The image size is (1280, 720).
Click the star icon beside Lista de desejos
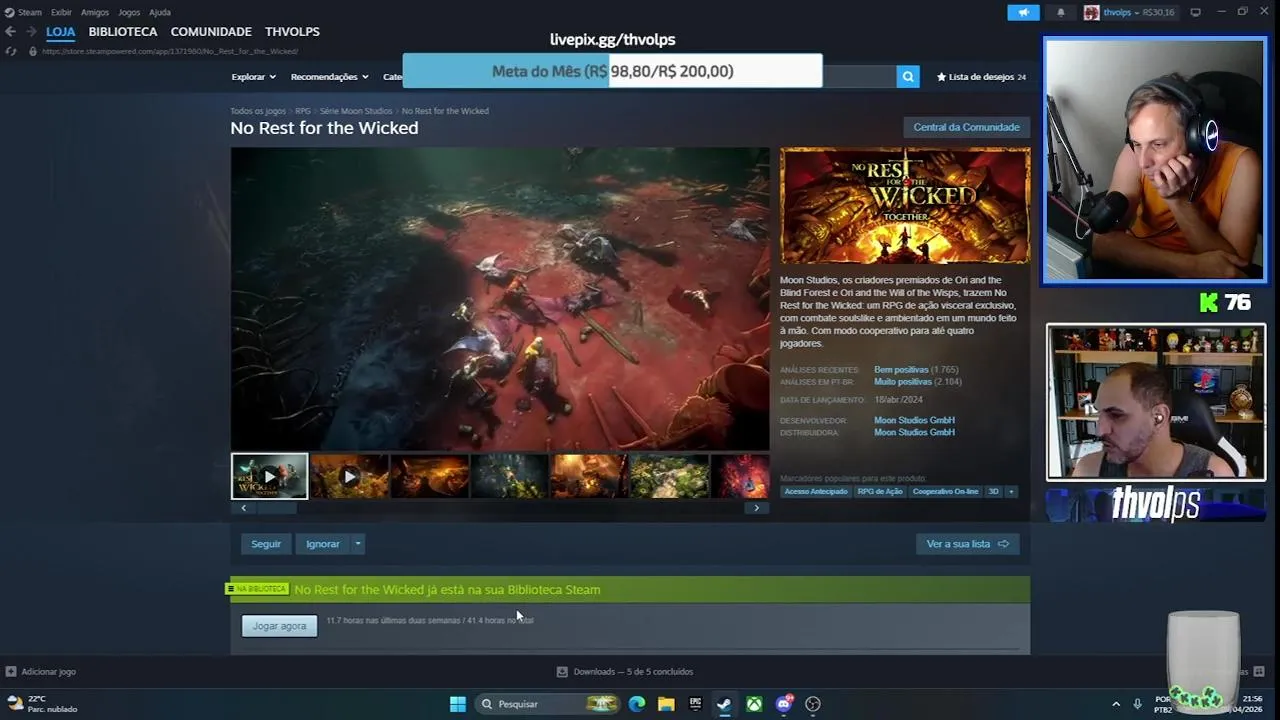(941, 77)
